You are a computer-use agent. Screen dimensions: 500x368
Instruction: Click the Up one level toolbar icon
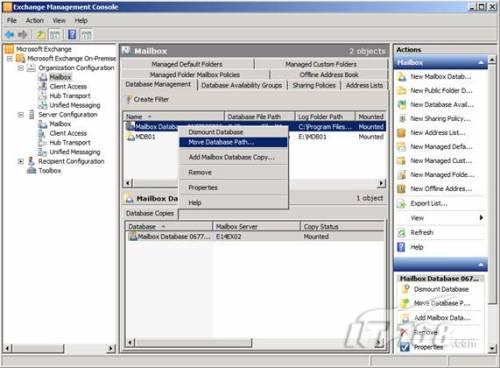click(x=41, y=35)
